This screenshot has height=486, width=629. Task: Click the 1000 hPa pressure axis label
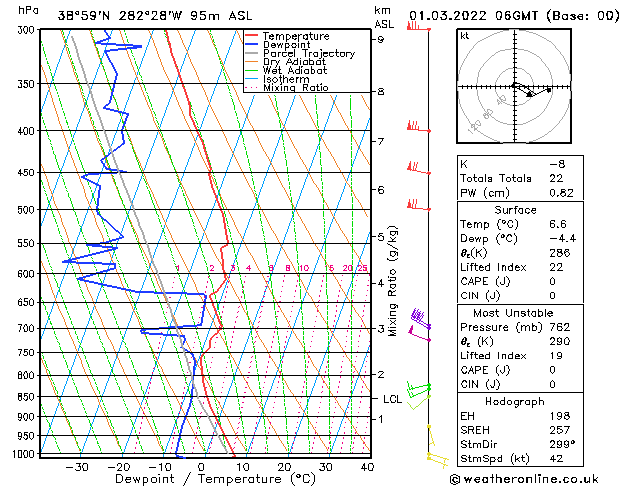23,454
